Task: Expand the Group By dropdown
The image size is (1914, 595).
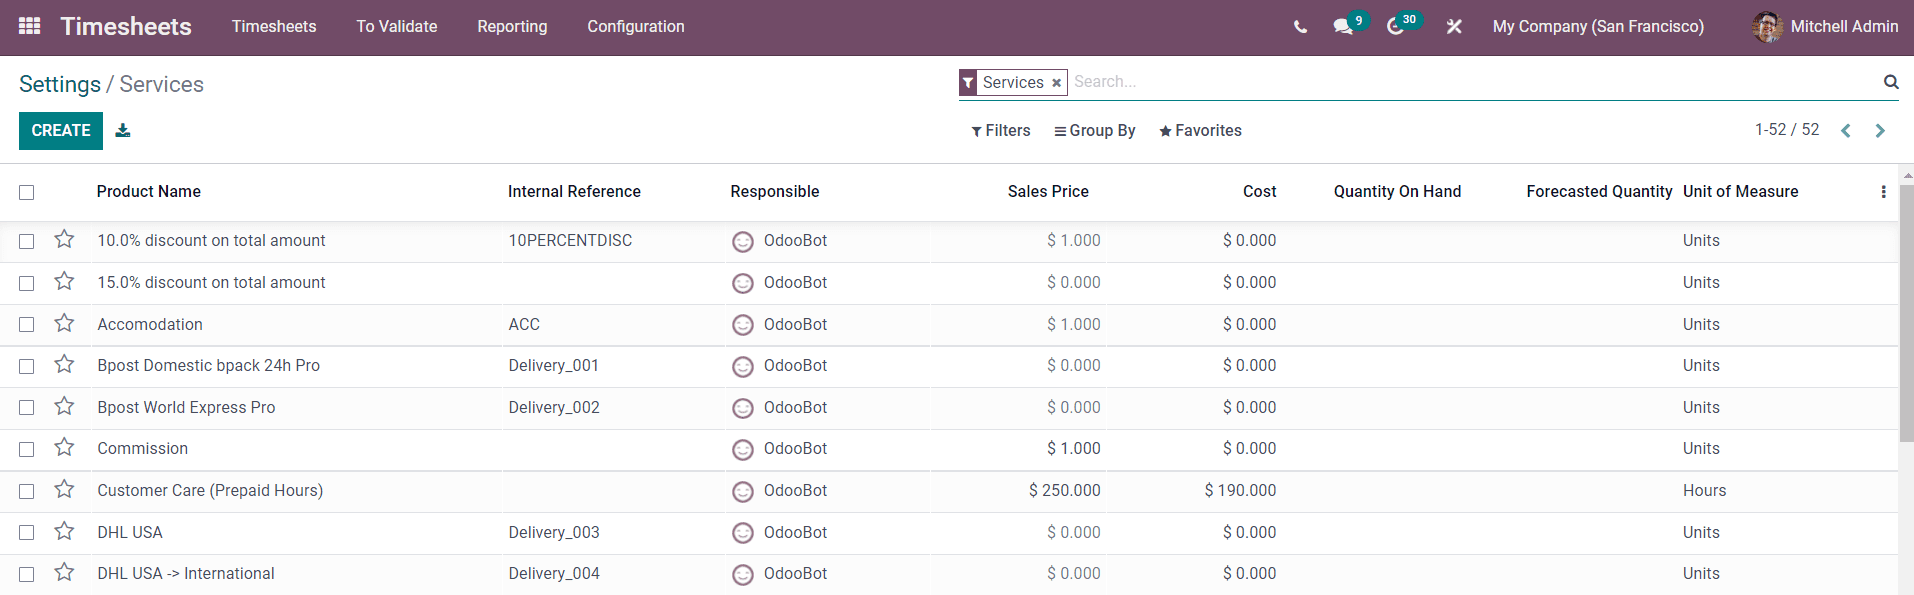Action: [x=1095, y=131]
